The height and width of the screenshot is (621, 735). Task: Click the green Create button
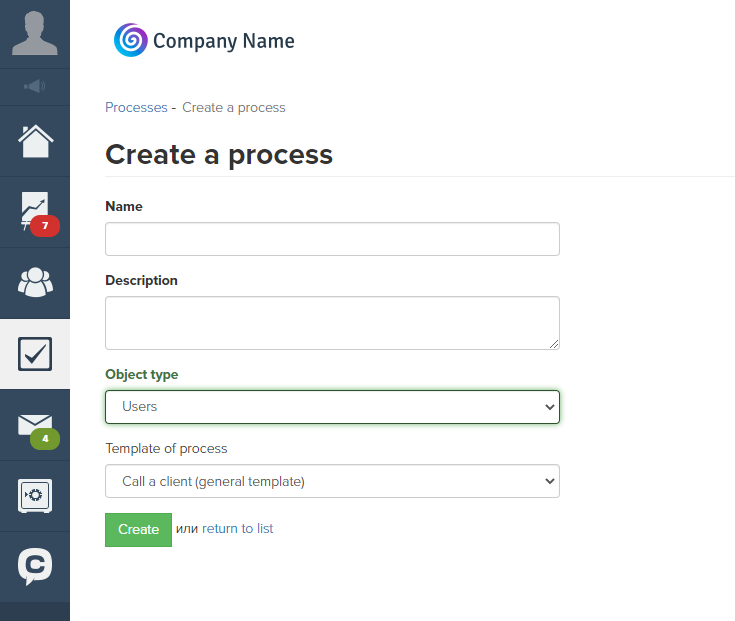point(138,530)
